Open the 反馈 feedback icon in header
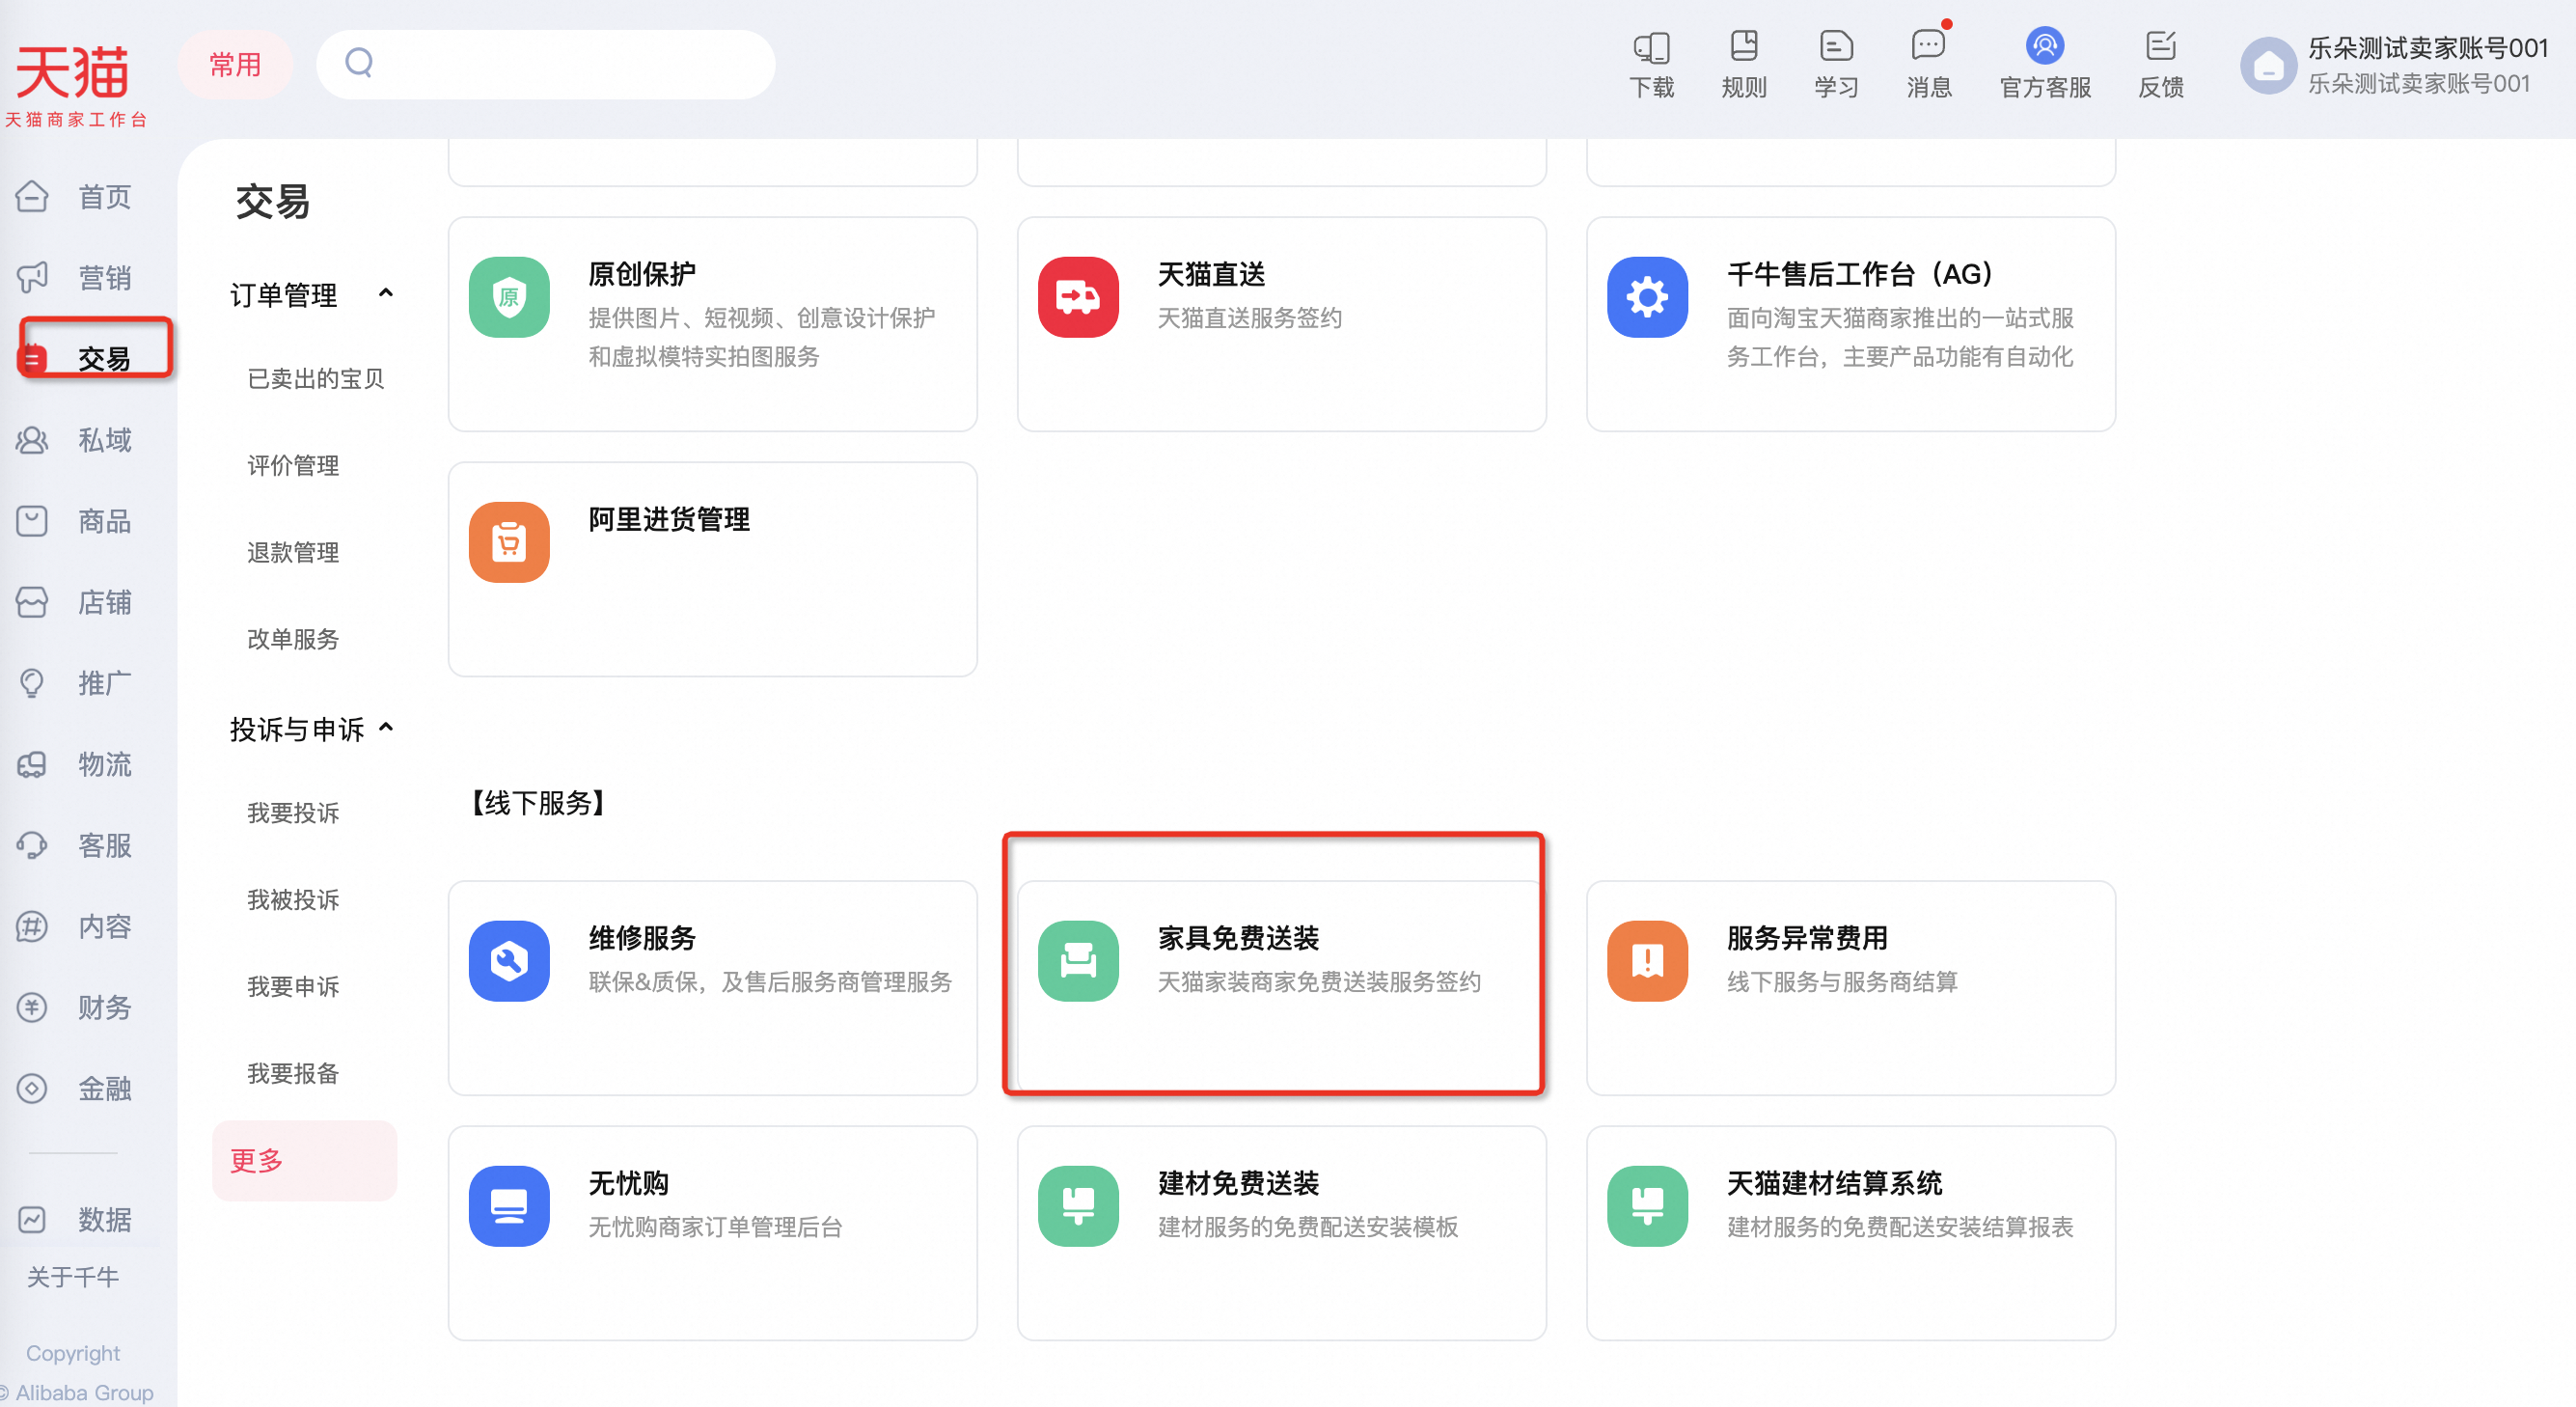The image size is (2576, 1407). [2161, 45]
